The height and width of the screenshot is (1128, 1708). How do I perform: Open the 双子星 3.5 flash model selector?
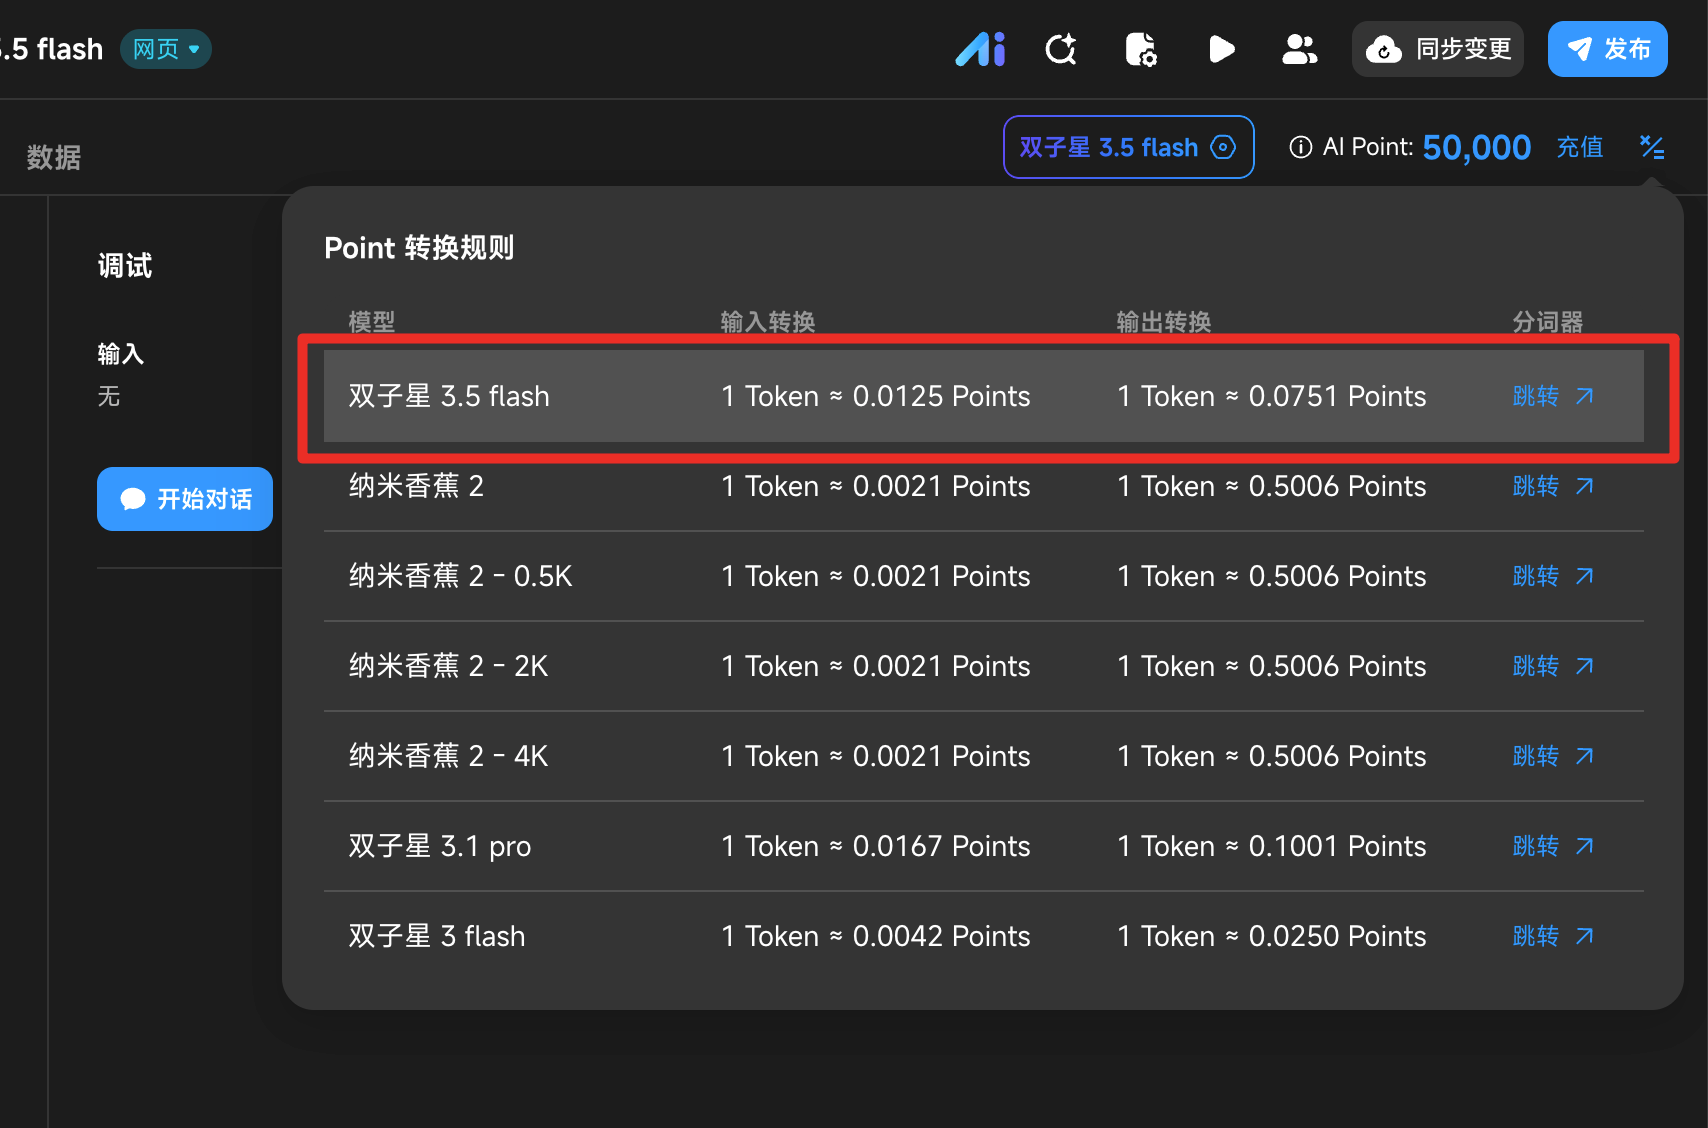1129,147
